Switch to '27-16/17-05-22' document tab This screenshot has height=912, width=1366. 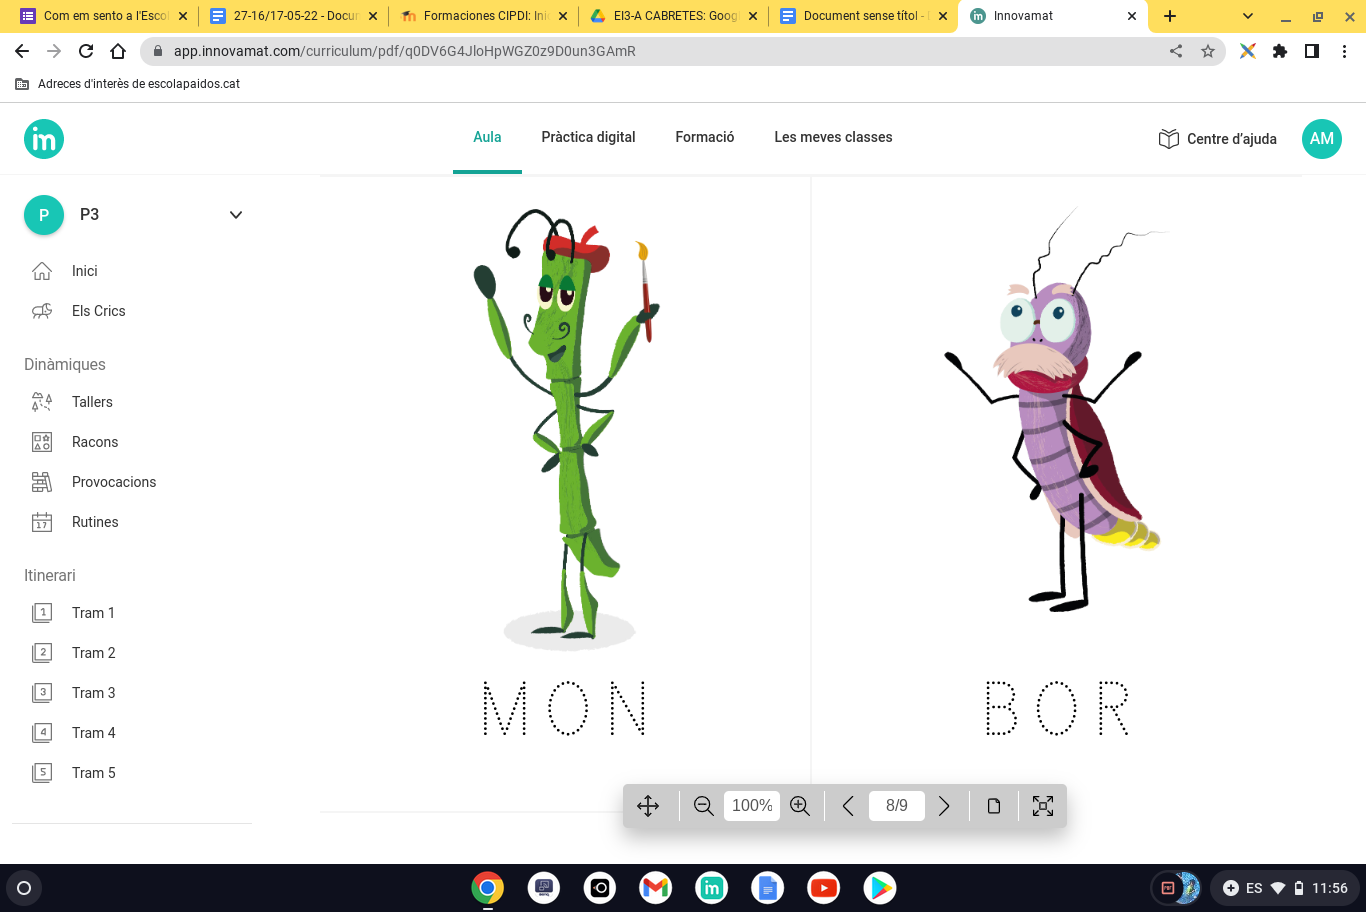tap(294, 16)
